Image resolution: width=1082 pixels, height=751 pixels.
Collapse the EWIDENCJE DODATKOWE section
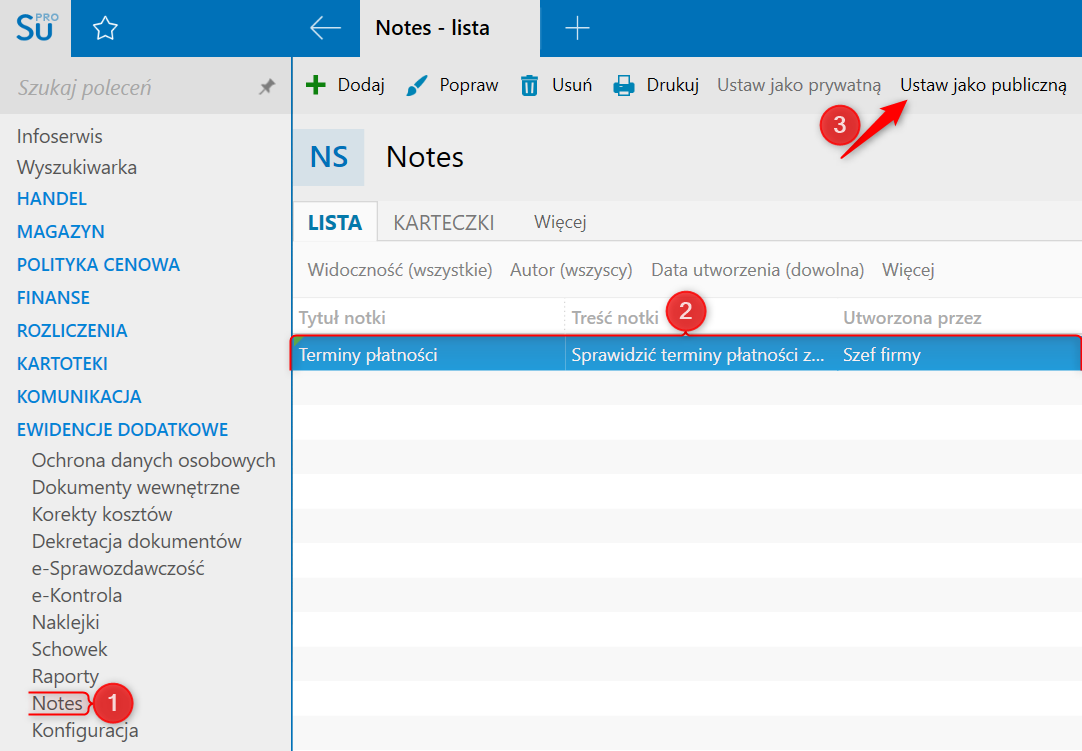[x=122, y=430]
